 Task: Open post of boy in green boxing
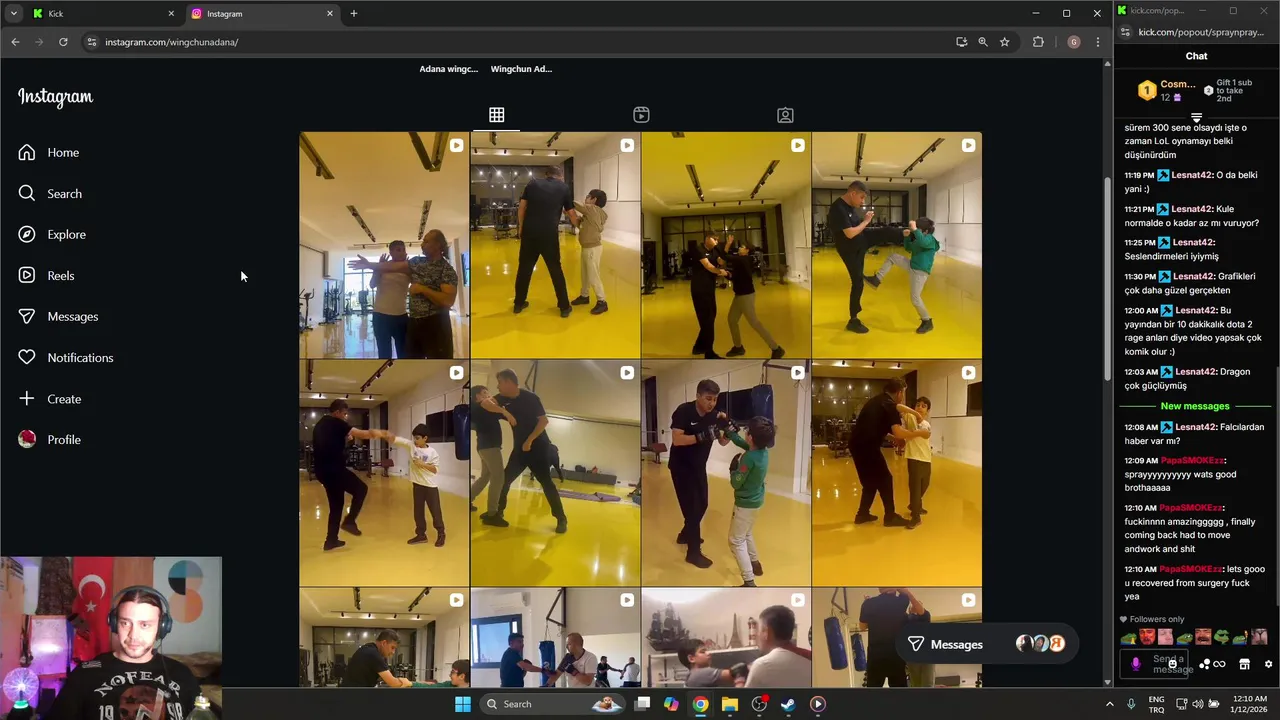(x=726, y=473)
